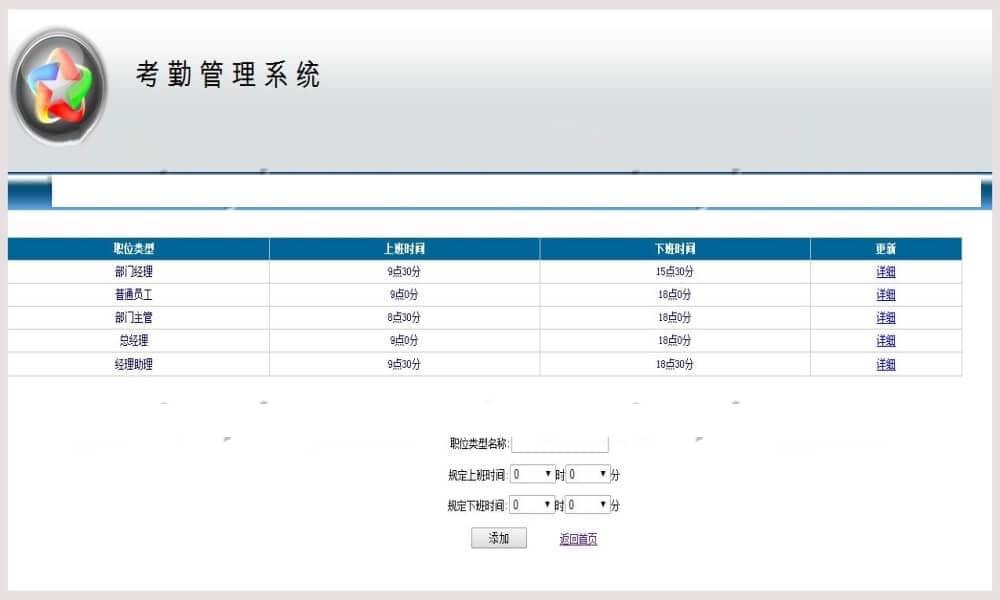Click the 添加 button
This screenshot has width=1000, height=600.
[499, 538]
